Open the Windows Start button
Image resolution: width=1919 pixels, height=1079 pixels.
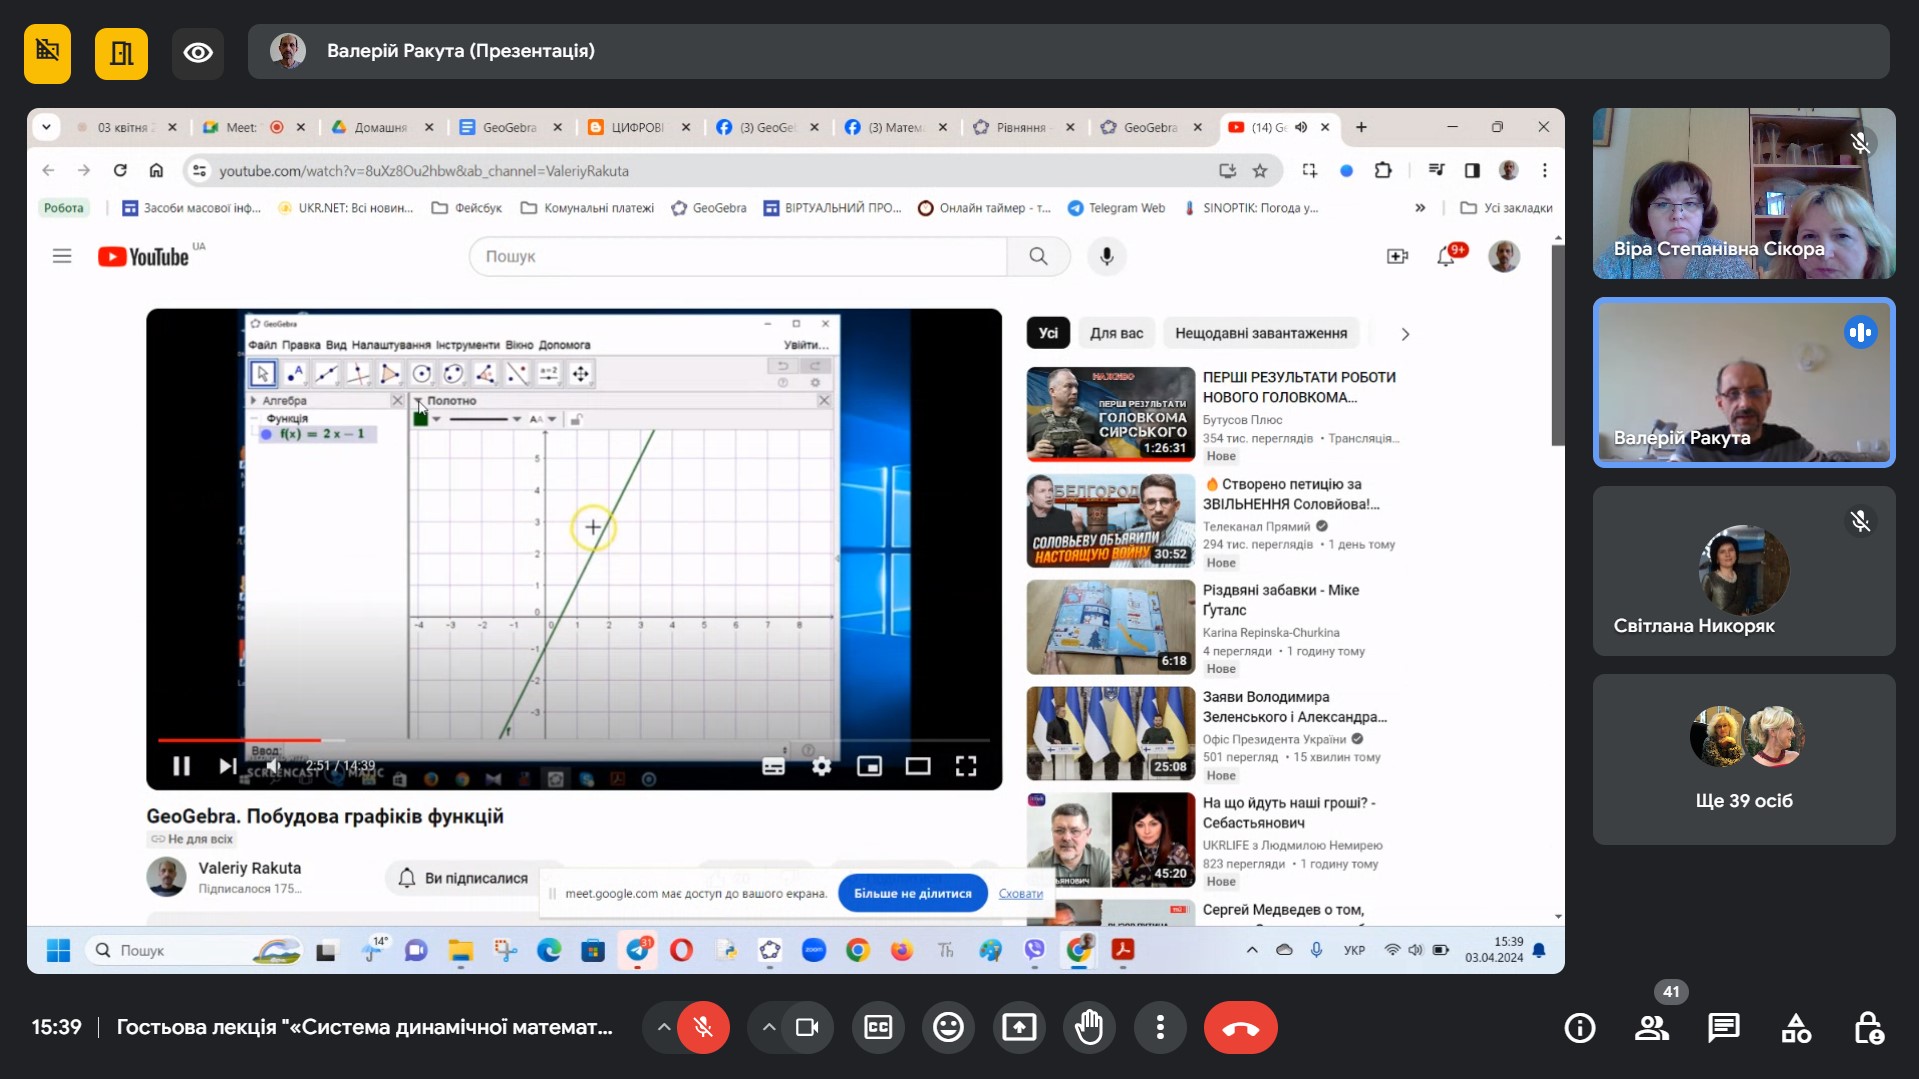click(58, 950)
